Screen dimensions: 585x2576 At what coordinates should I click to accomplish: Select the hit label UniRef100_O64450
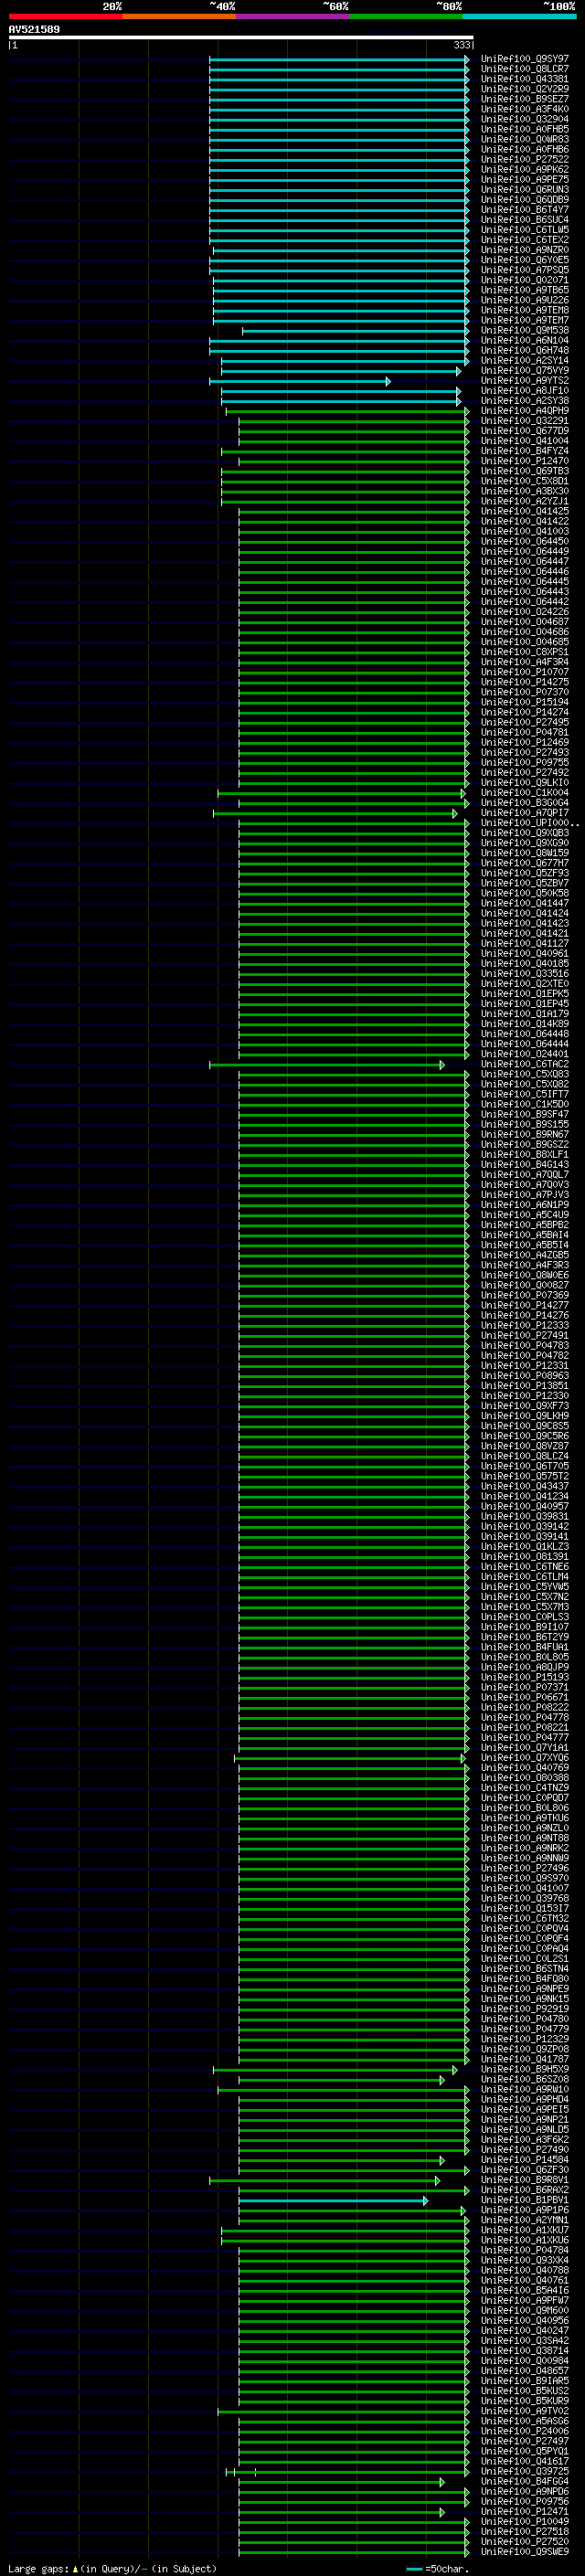[x=524, y=541]
